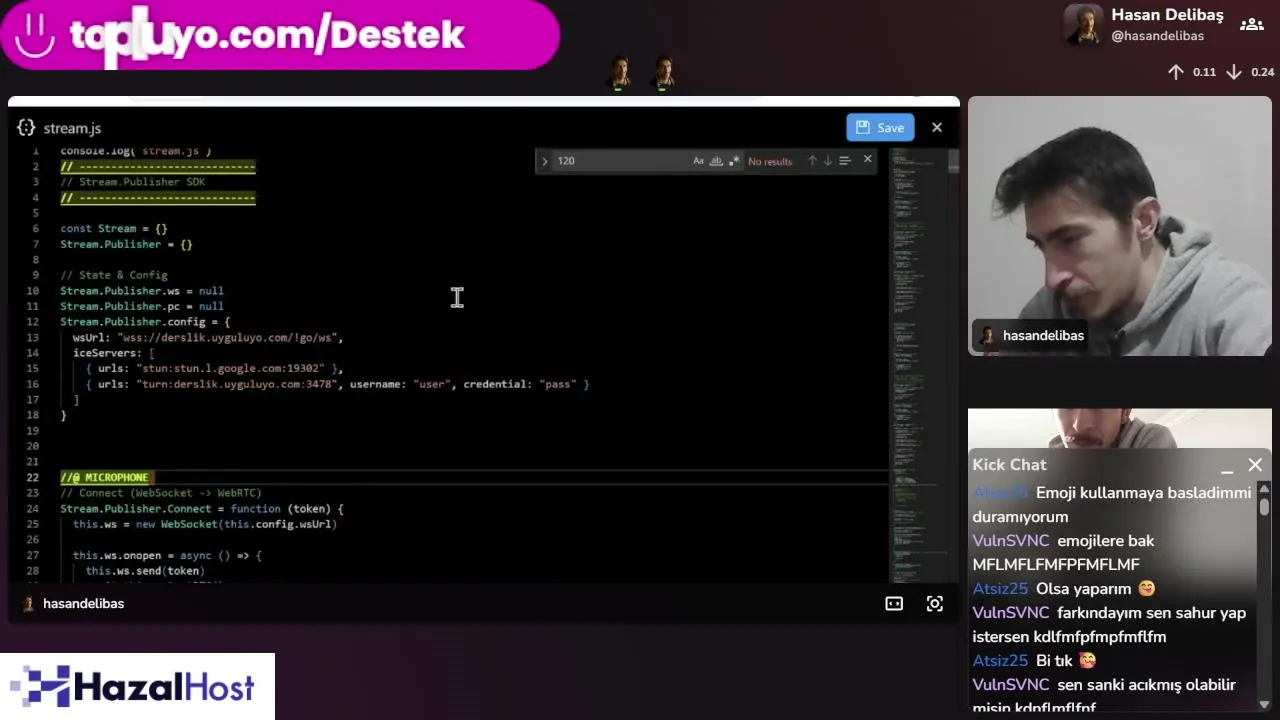Click code line 6 'const Stream = {}'
This screenshot has width=1280, height=720.
[113, 229]
